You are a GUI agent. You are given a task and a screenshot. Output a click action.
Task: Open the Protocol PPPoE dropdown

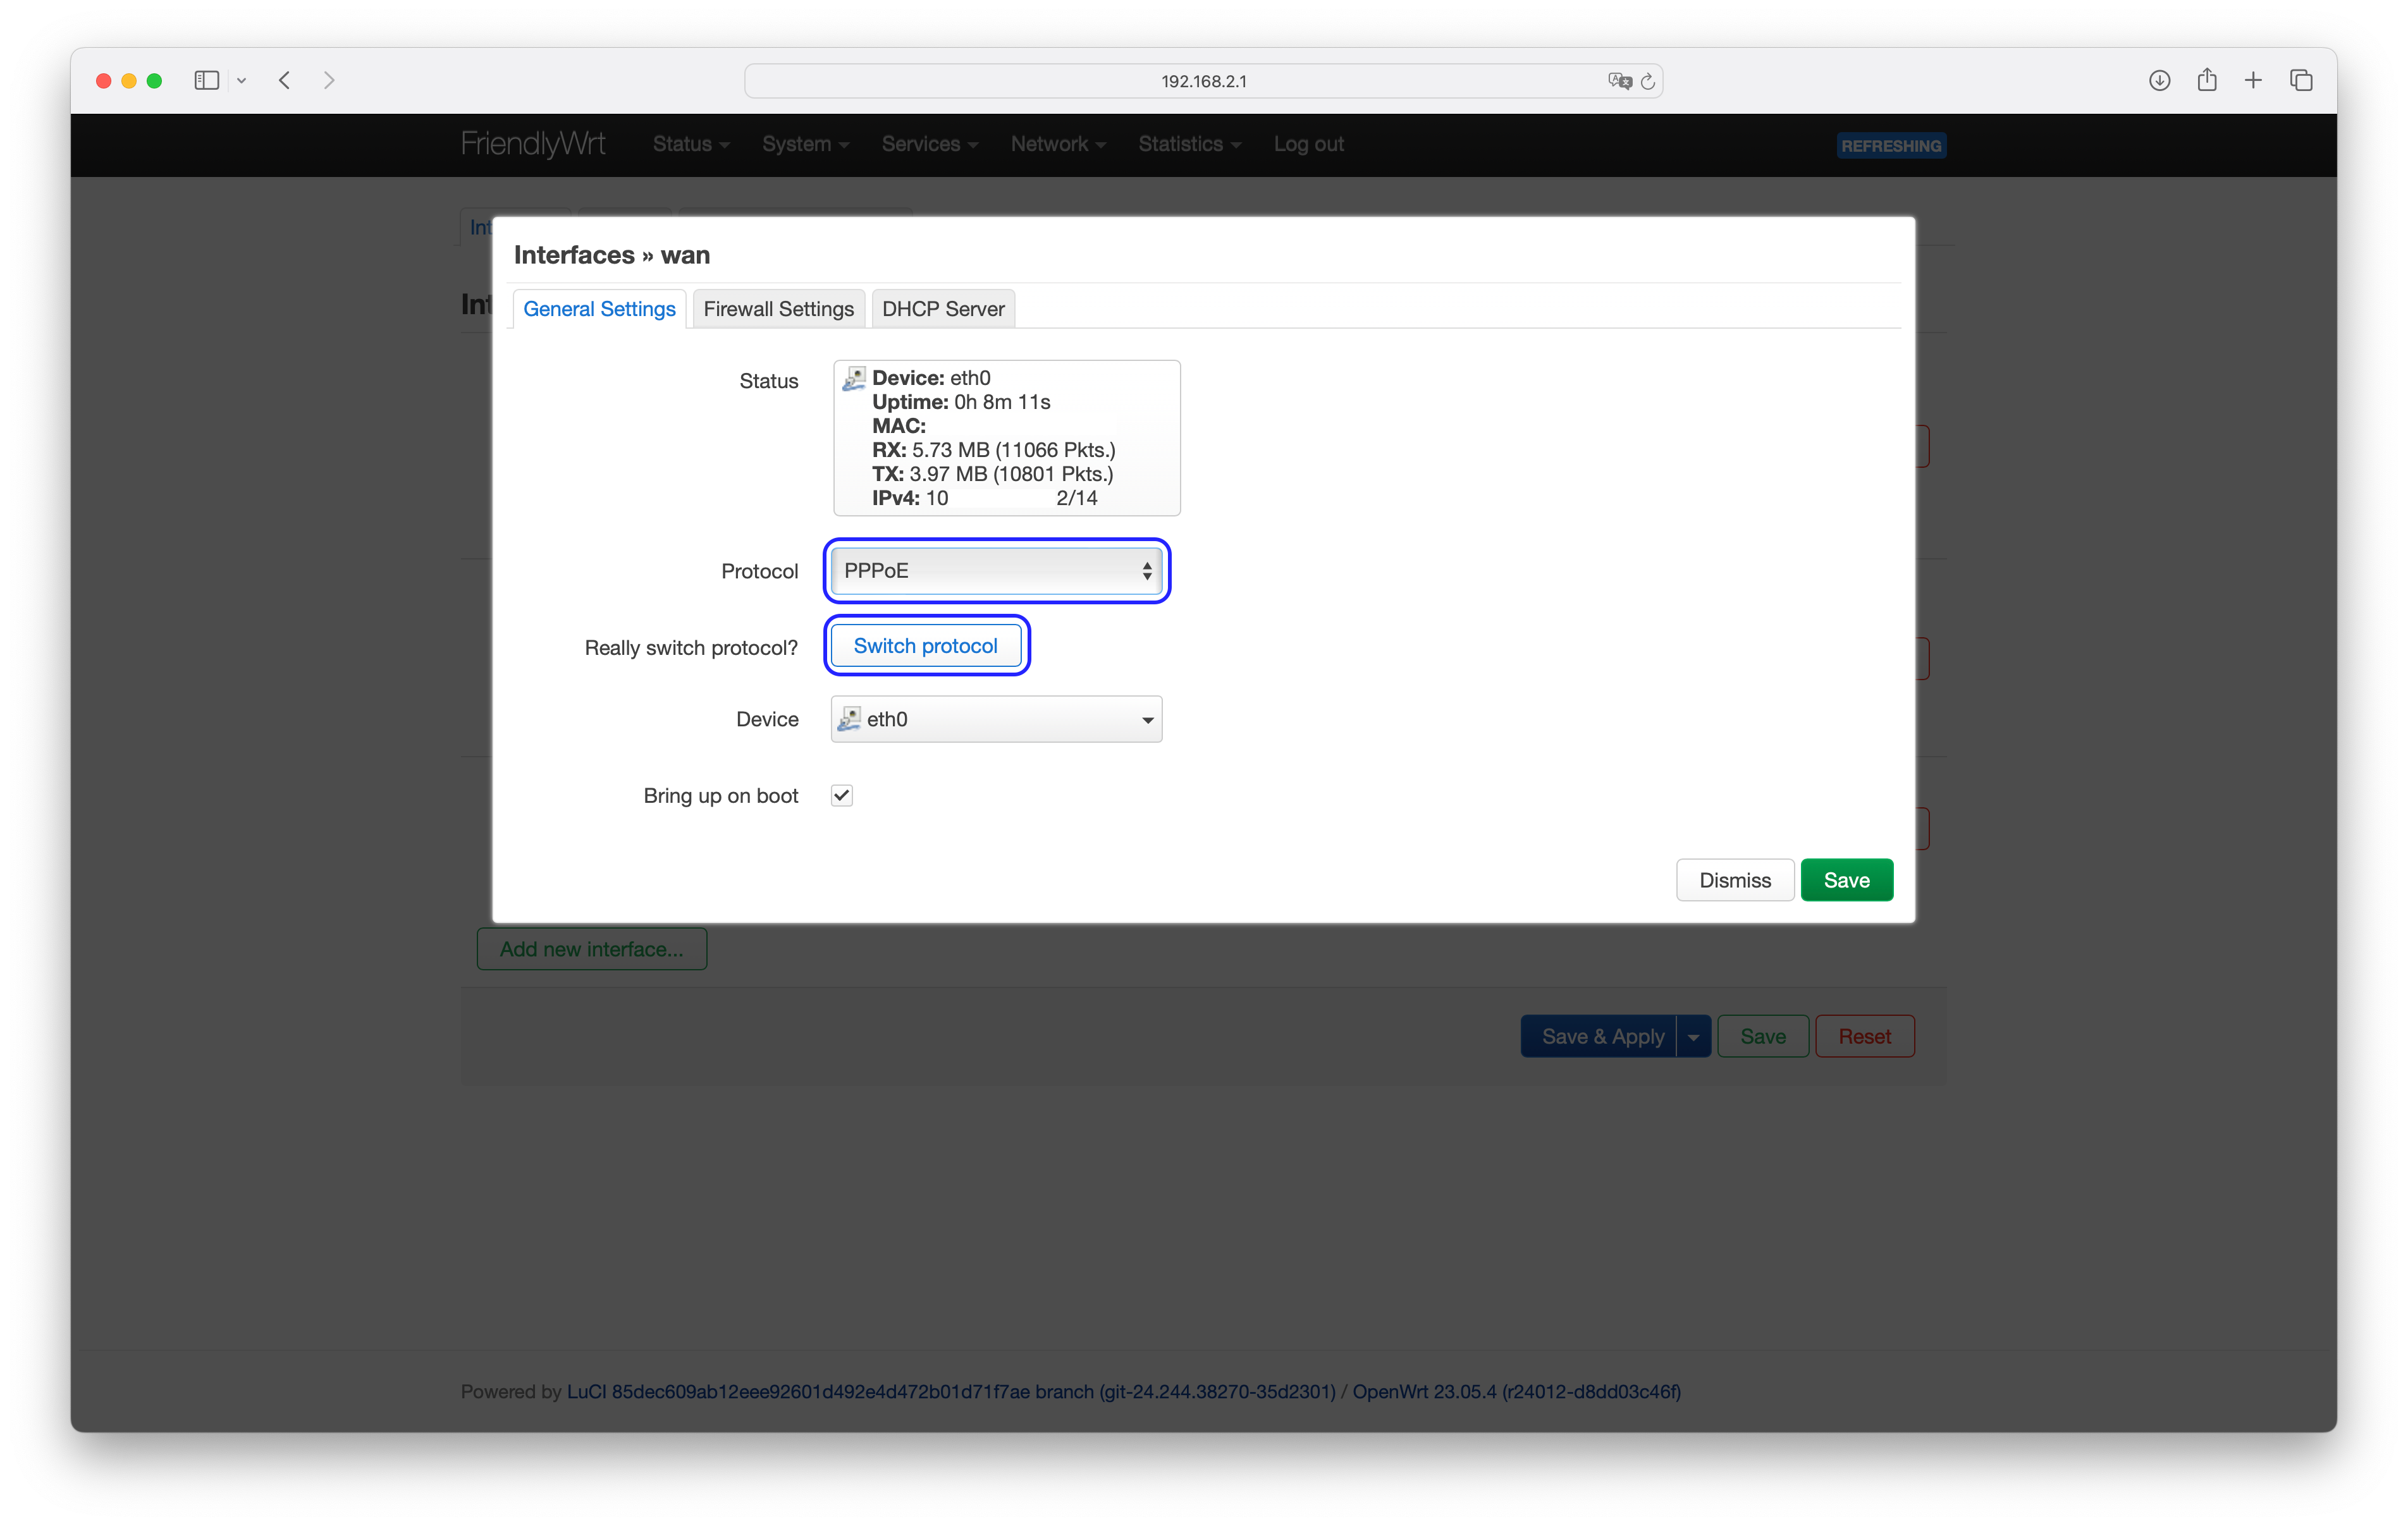point(996,571)
